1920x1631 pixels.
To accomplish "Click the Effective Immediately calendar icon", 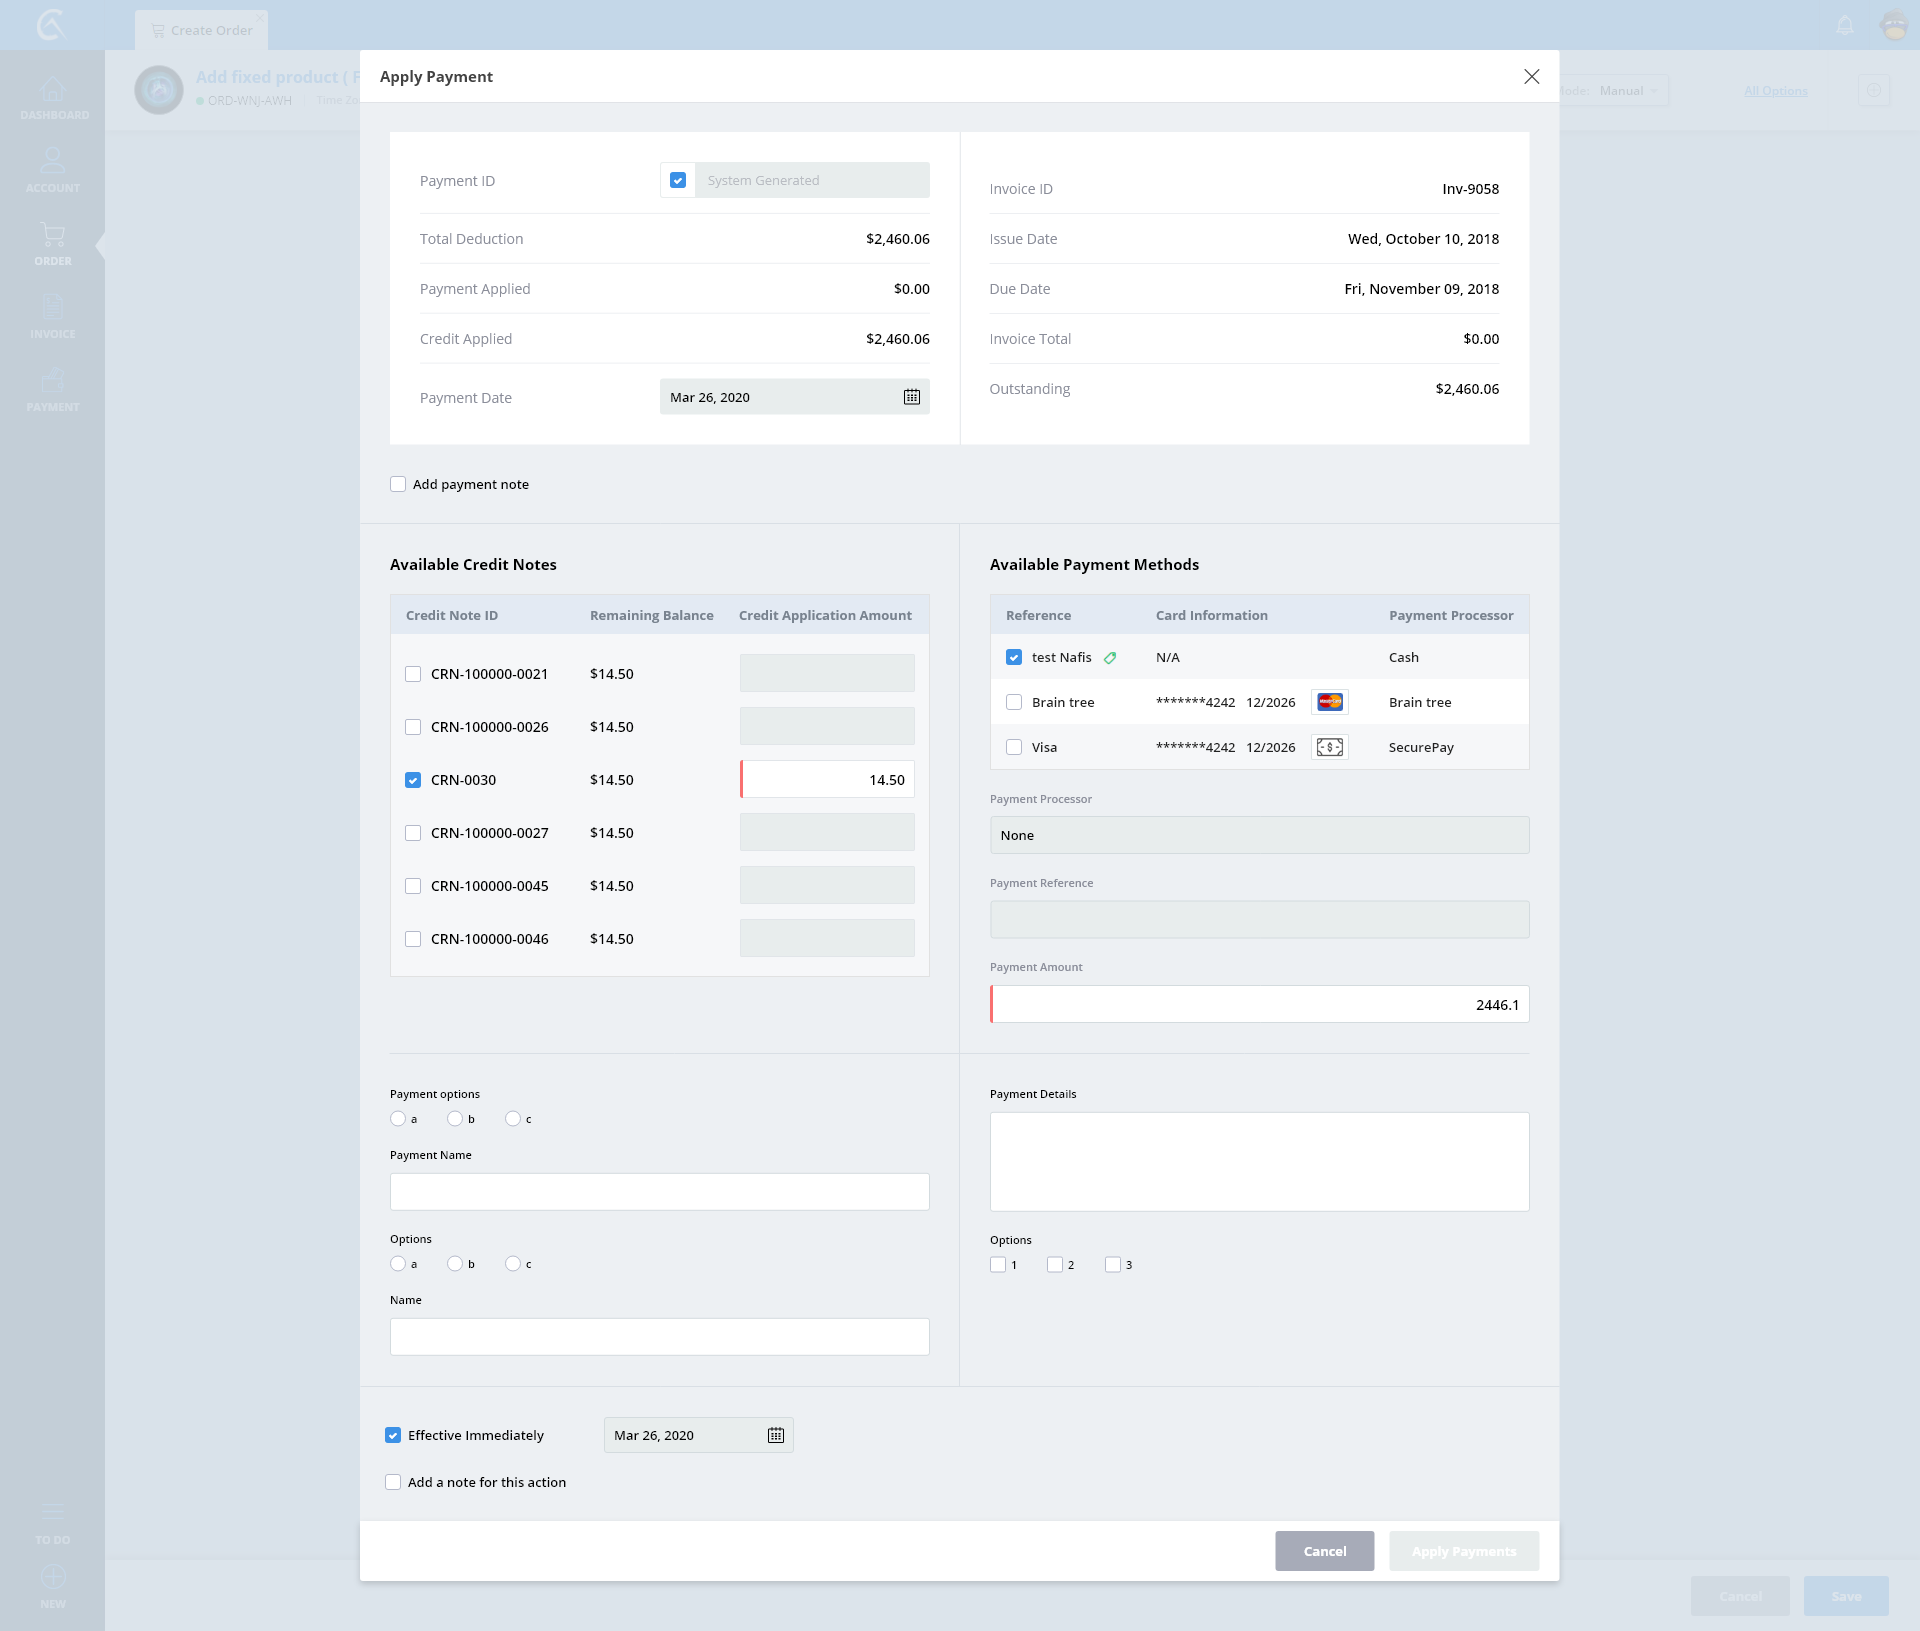I will click(x=775, y=1435).
